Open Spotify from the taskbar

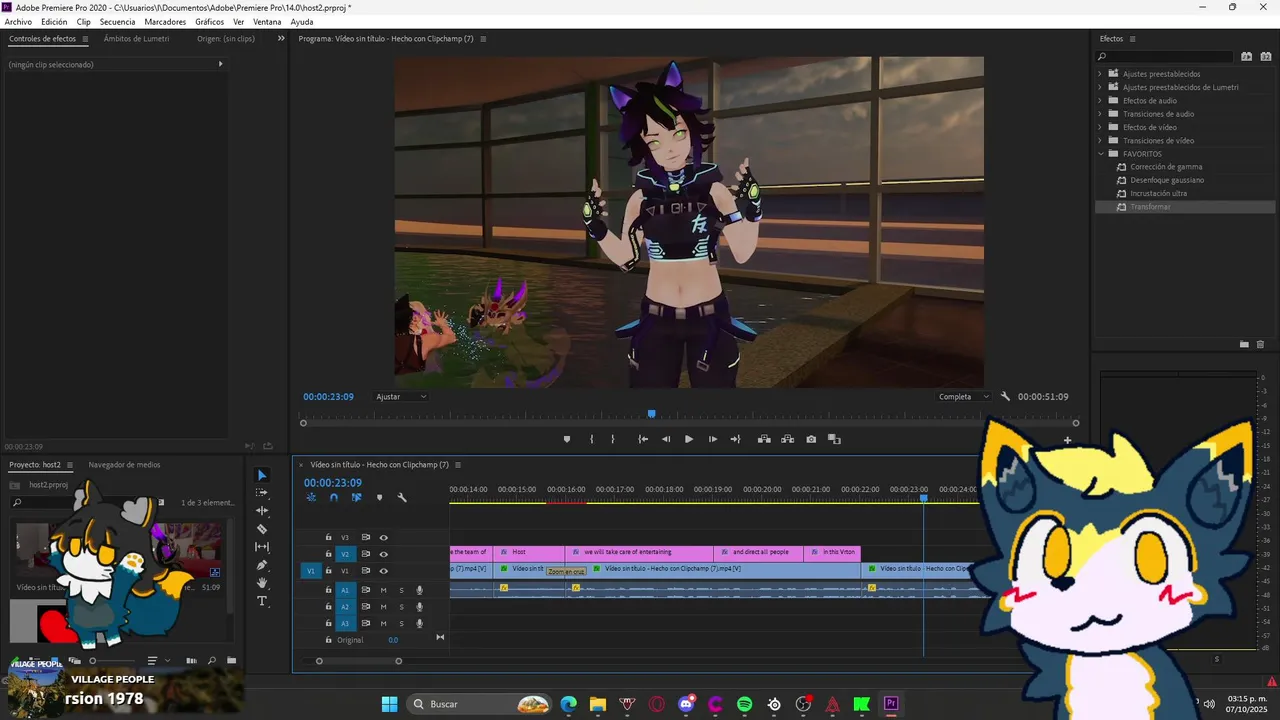745,704
